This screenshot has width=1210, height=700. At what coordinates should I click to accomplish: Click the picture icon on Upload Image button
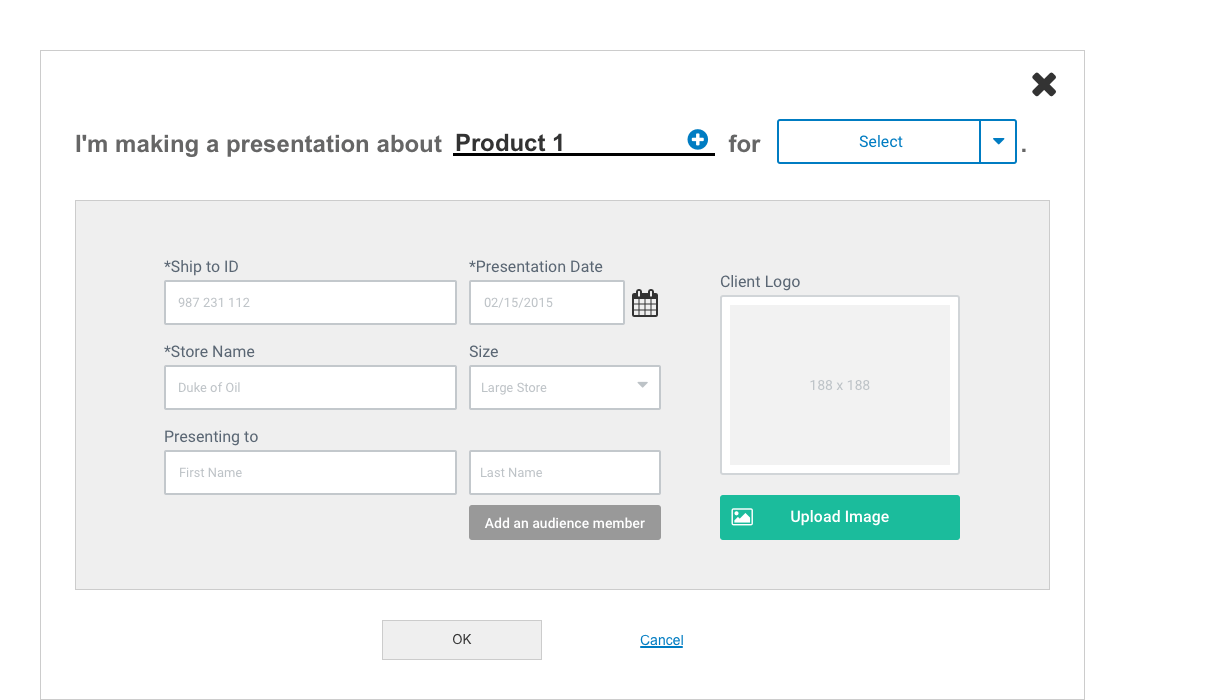pos(742,517)
